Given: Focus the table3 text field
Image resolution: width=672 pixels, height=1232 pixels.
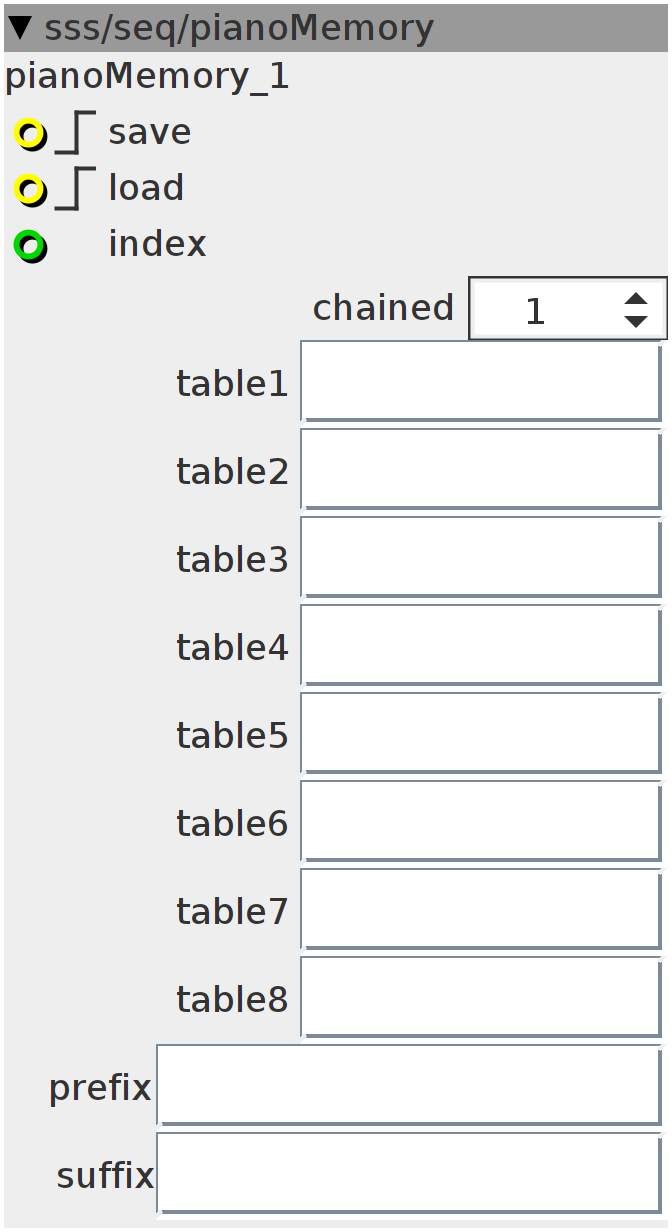Looking at the screenshot, I should pyautogui.click(x=481, y=558).
